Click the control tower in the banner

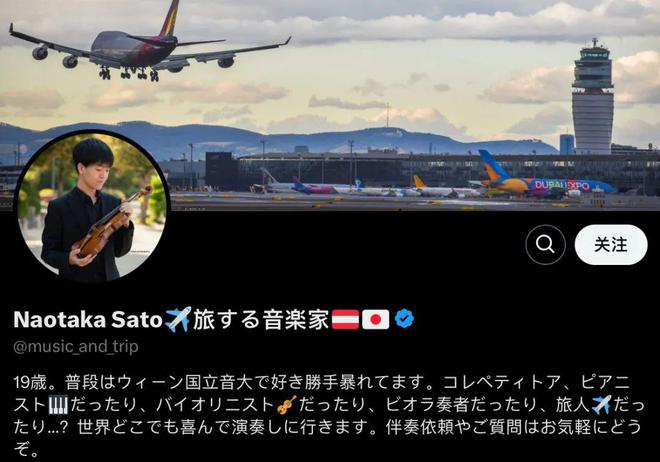(x=593, y=97)
